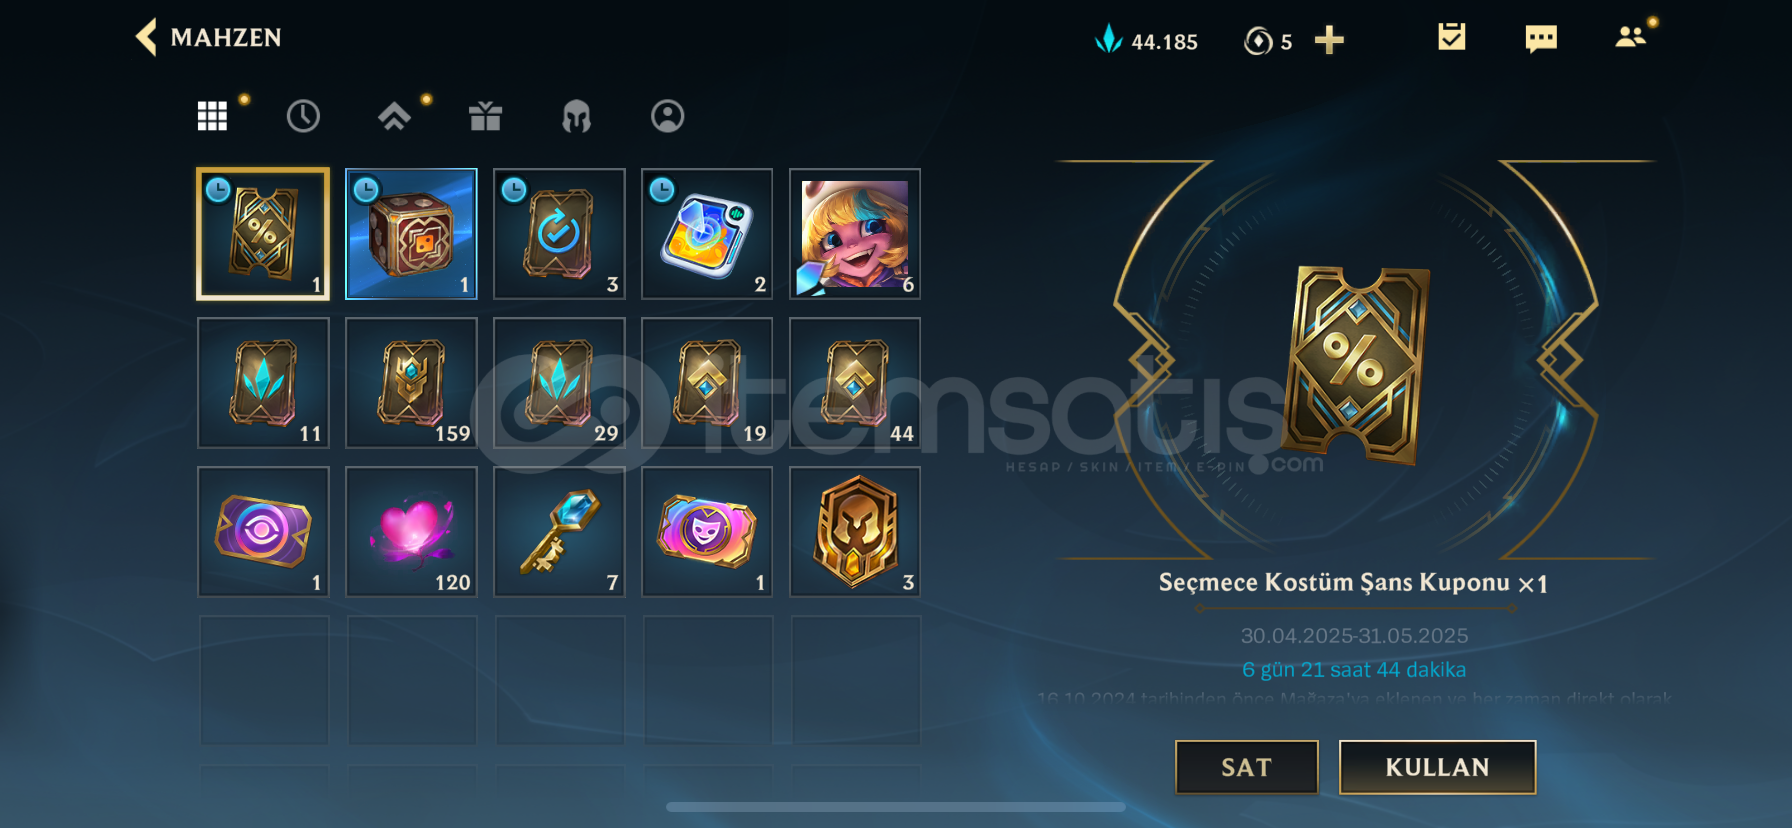Select the purple eye ticket item
This screenshot has width=1792, height=828.
[x=263, y=532]
